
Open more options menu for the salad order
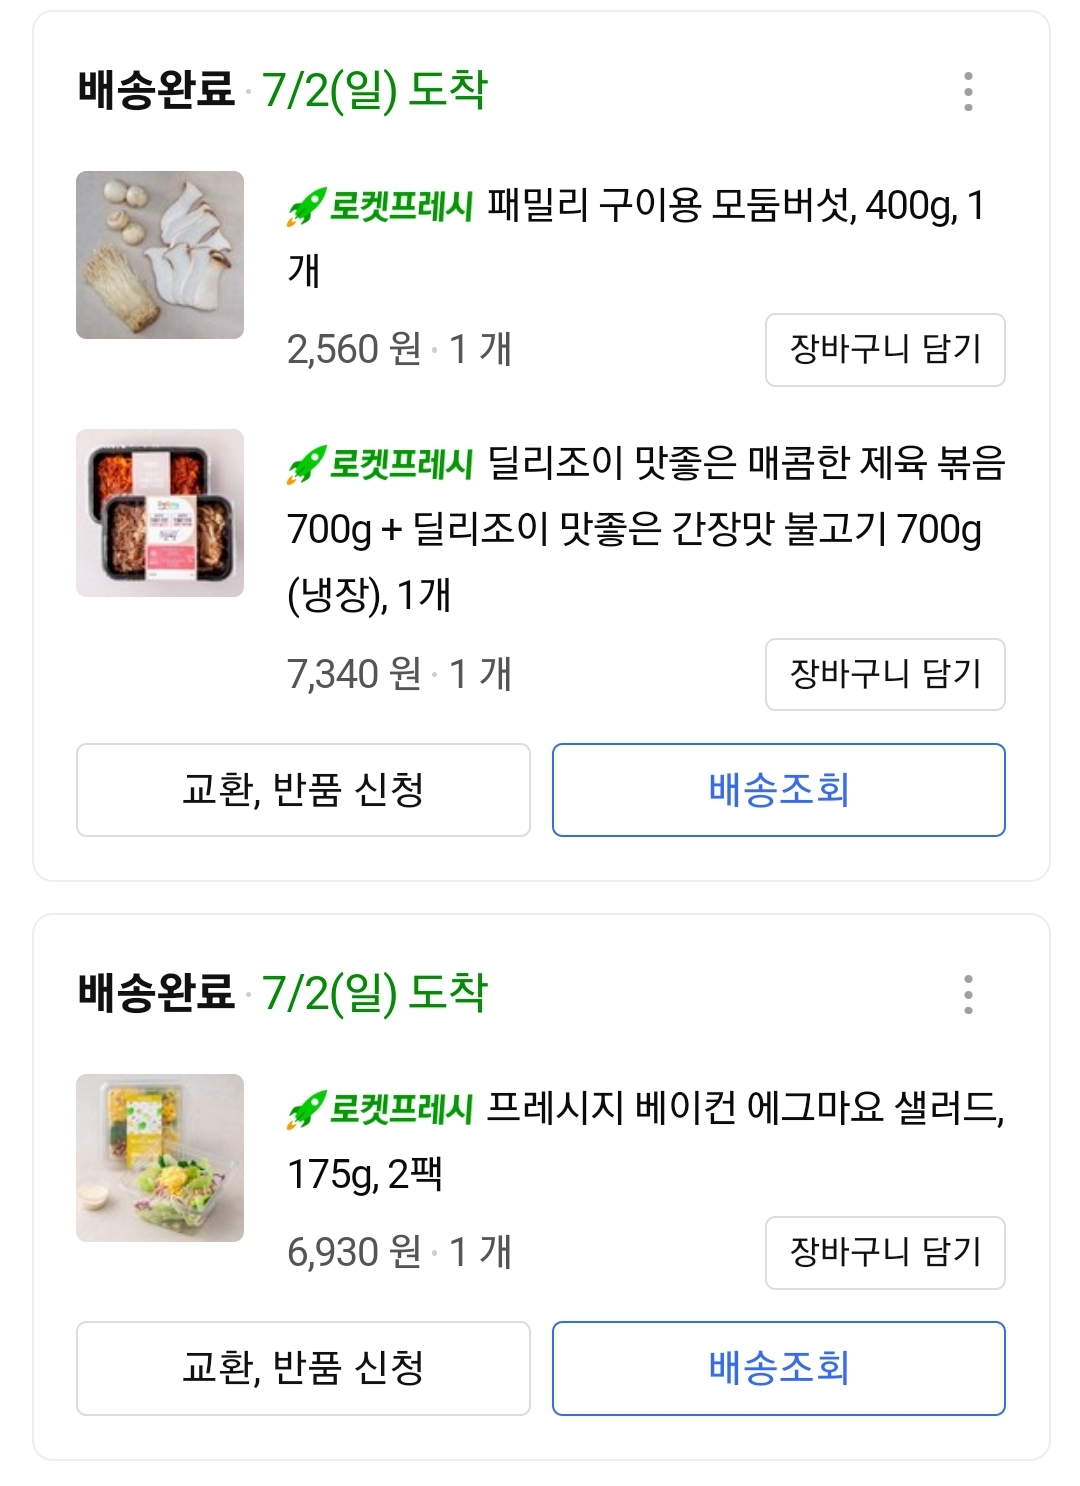coord(967,994)
